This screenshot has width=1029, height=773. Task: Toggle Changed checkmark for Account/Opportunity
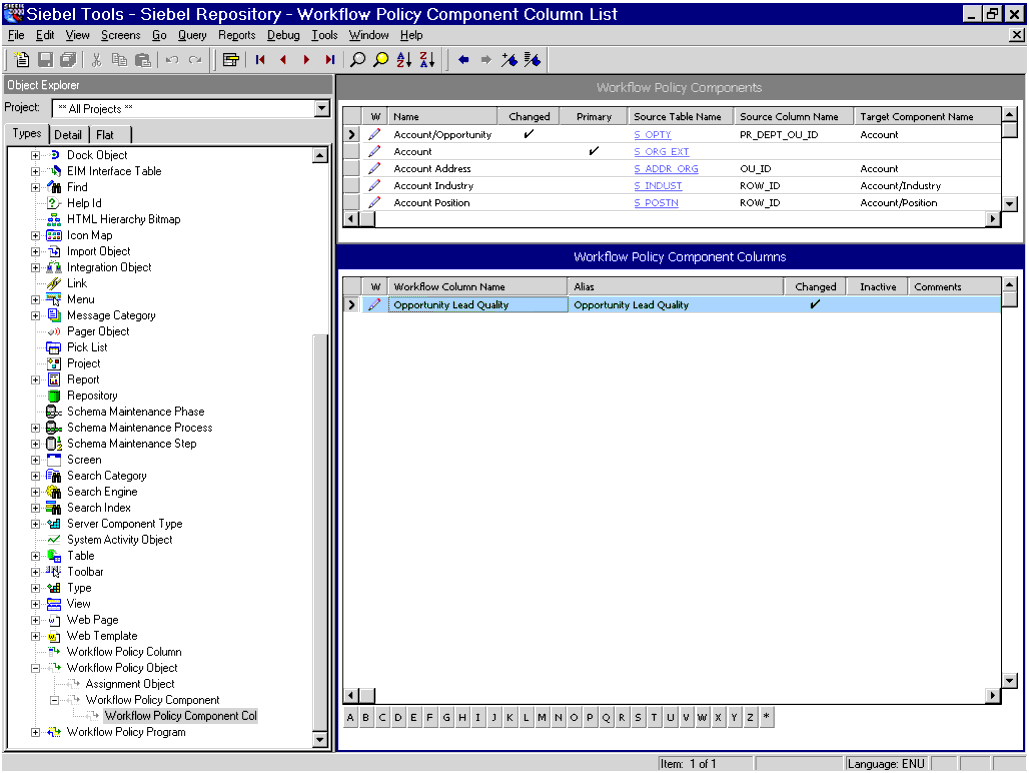click(529, 134)
